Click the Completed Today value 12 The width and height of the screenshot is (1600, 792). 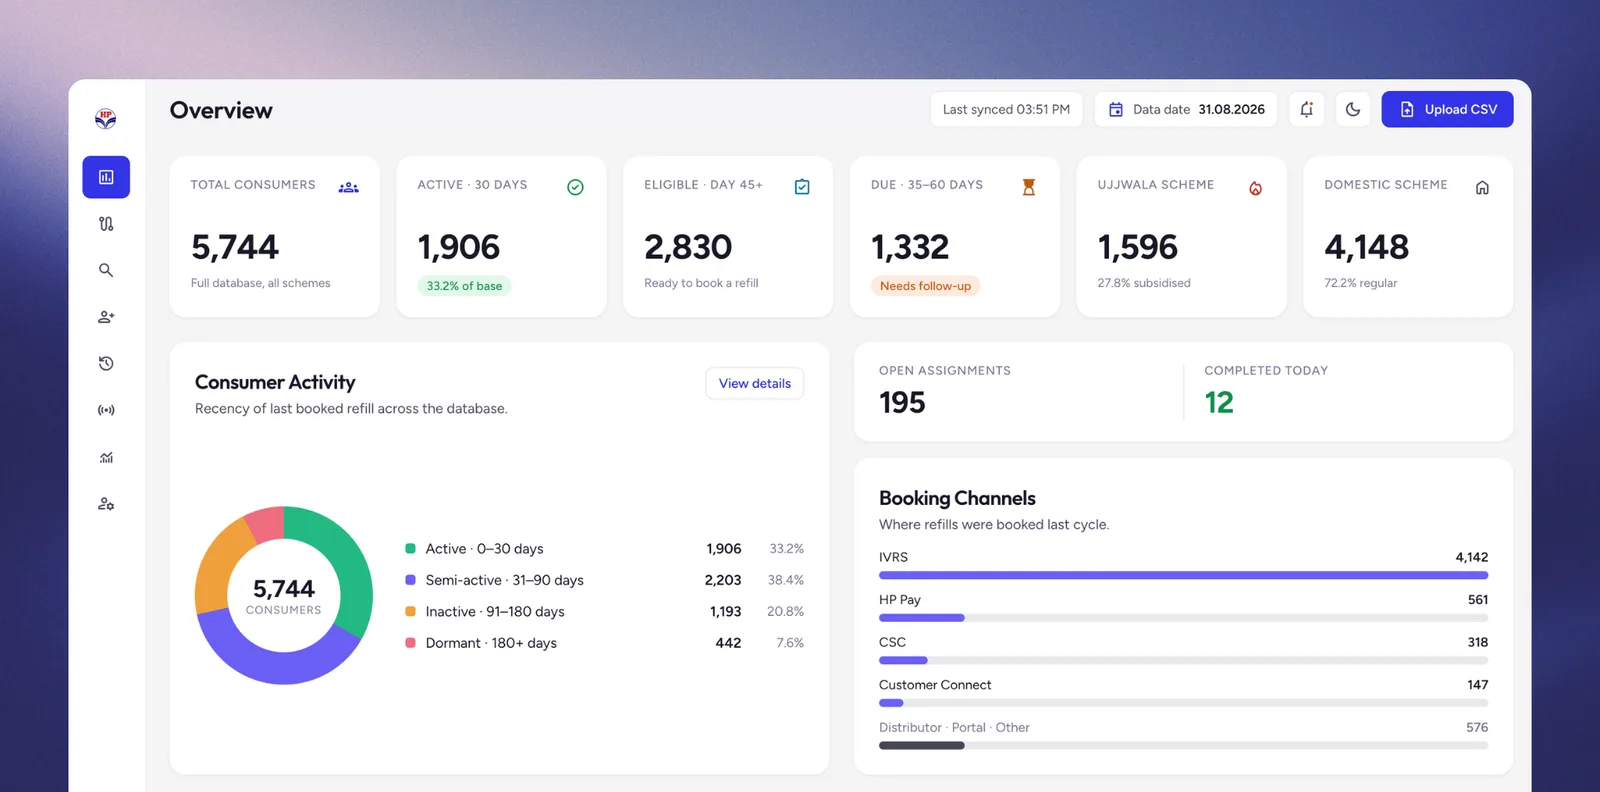1219,402
